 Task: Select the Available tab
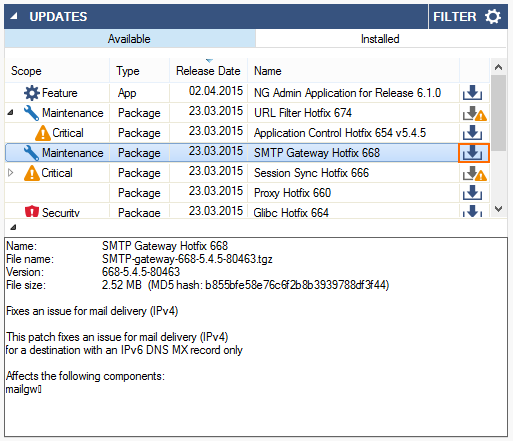click(130, 39)
